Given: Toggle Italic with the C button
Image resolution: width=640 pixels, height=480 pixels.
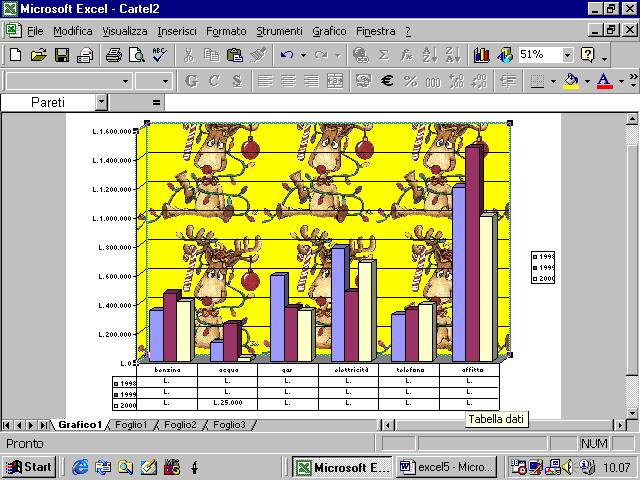Looking at the screenshot, I should pyautogui.click(x=214, y=81).
